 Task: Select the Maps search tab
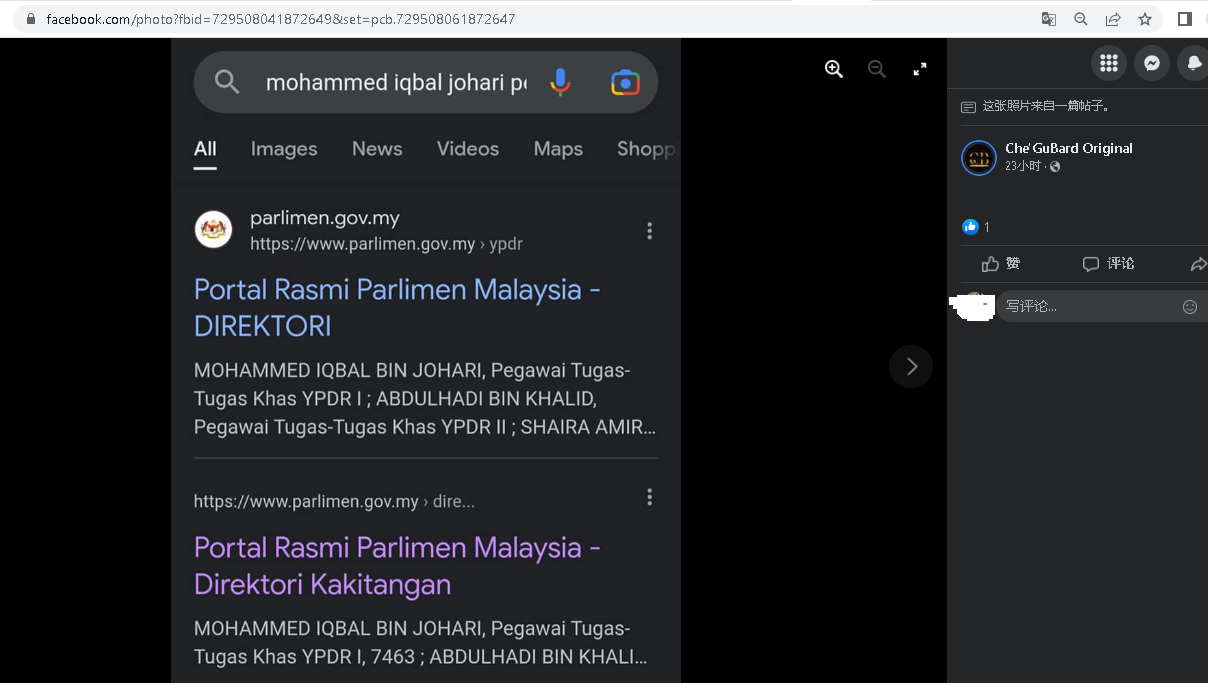(x=558, y=149)
